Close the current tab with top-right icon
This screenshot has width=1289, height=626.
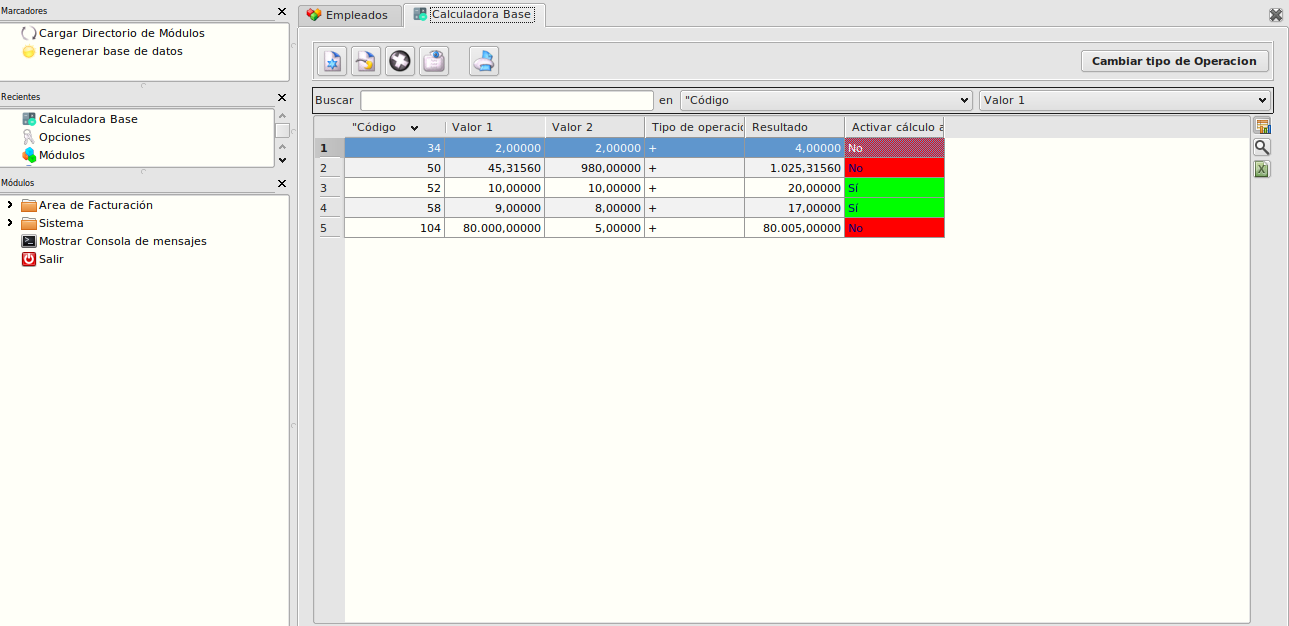[1276, 15]
